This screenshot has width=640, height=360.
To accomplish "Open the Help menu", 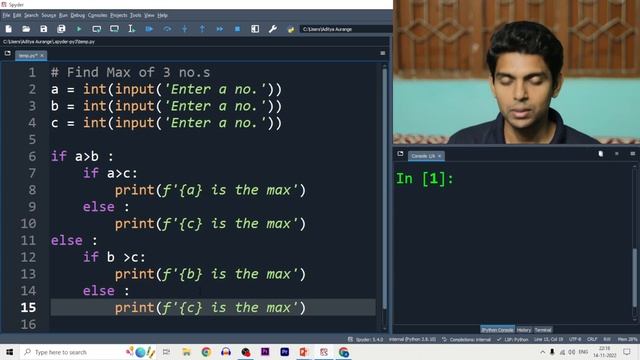I will coord(162,16).
